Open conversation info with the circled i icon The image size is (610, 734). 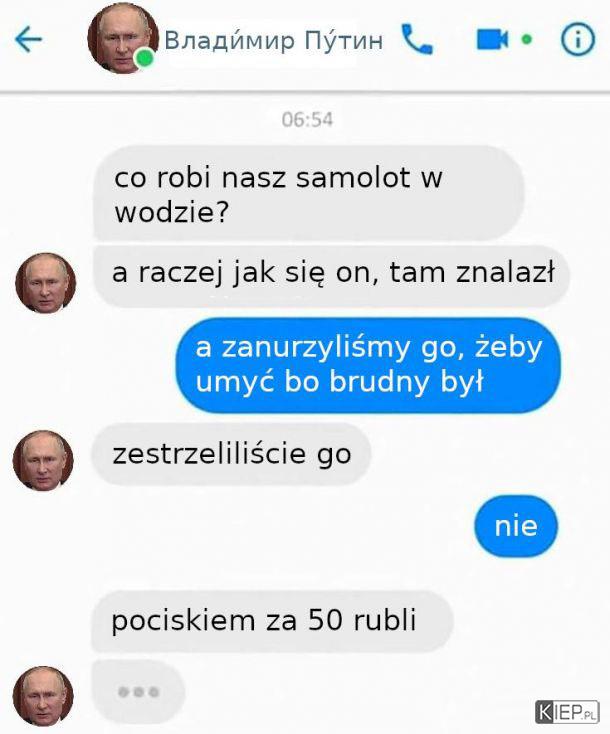578,39
